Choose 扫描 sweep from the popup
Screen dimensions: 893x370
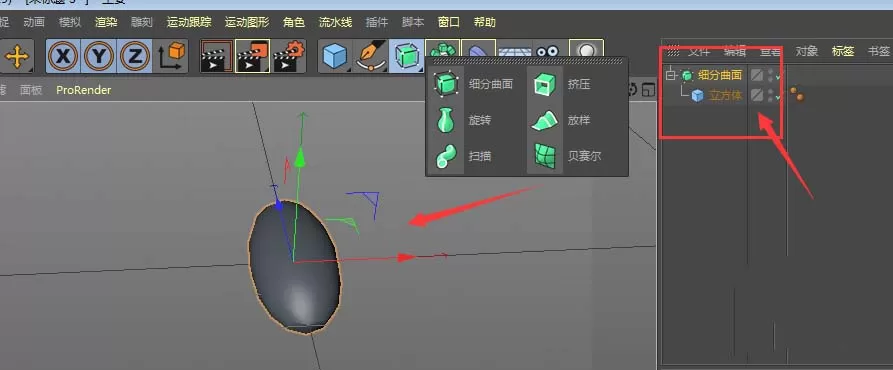463,156
